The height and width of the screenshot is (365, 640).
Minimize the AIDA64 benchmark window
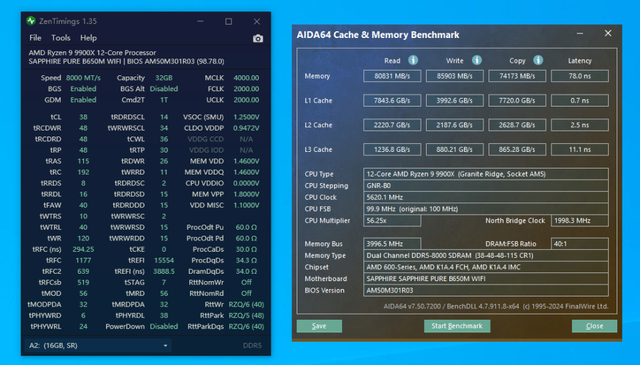tap(580, 33)
